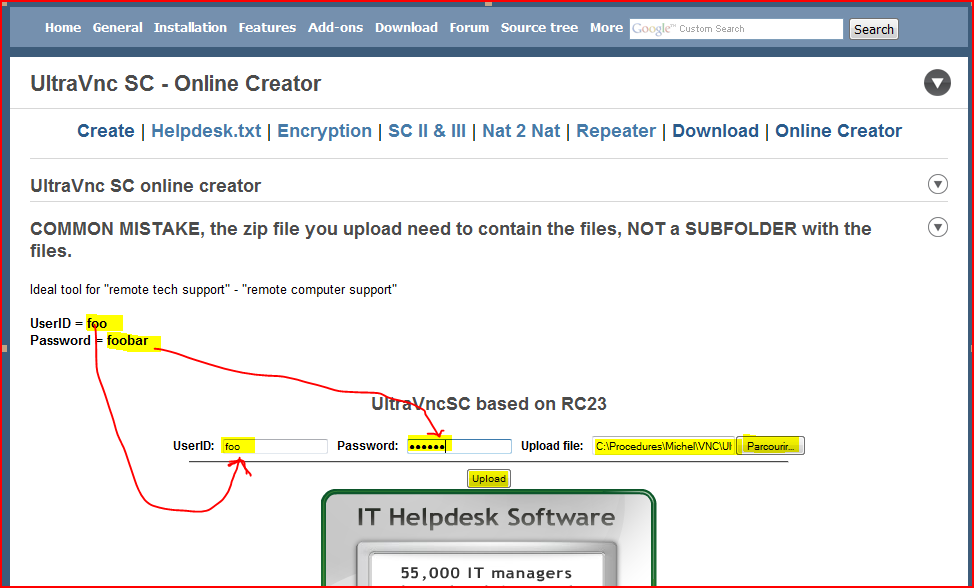Click the Upload file path field

(x=663, y=446)
